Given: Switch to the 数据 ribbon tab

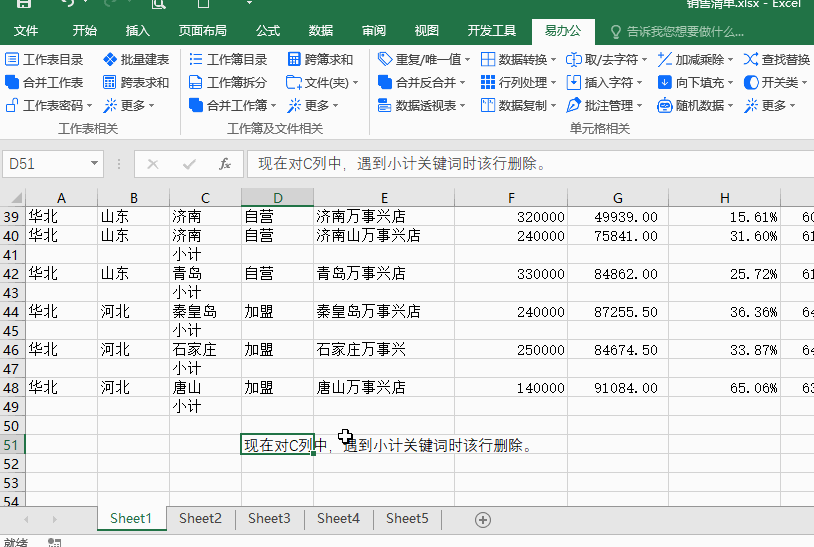Looking at the screenshot, I should (321, 31).
